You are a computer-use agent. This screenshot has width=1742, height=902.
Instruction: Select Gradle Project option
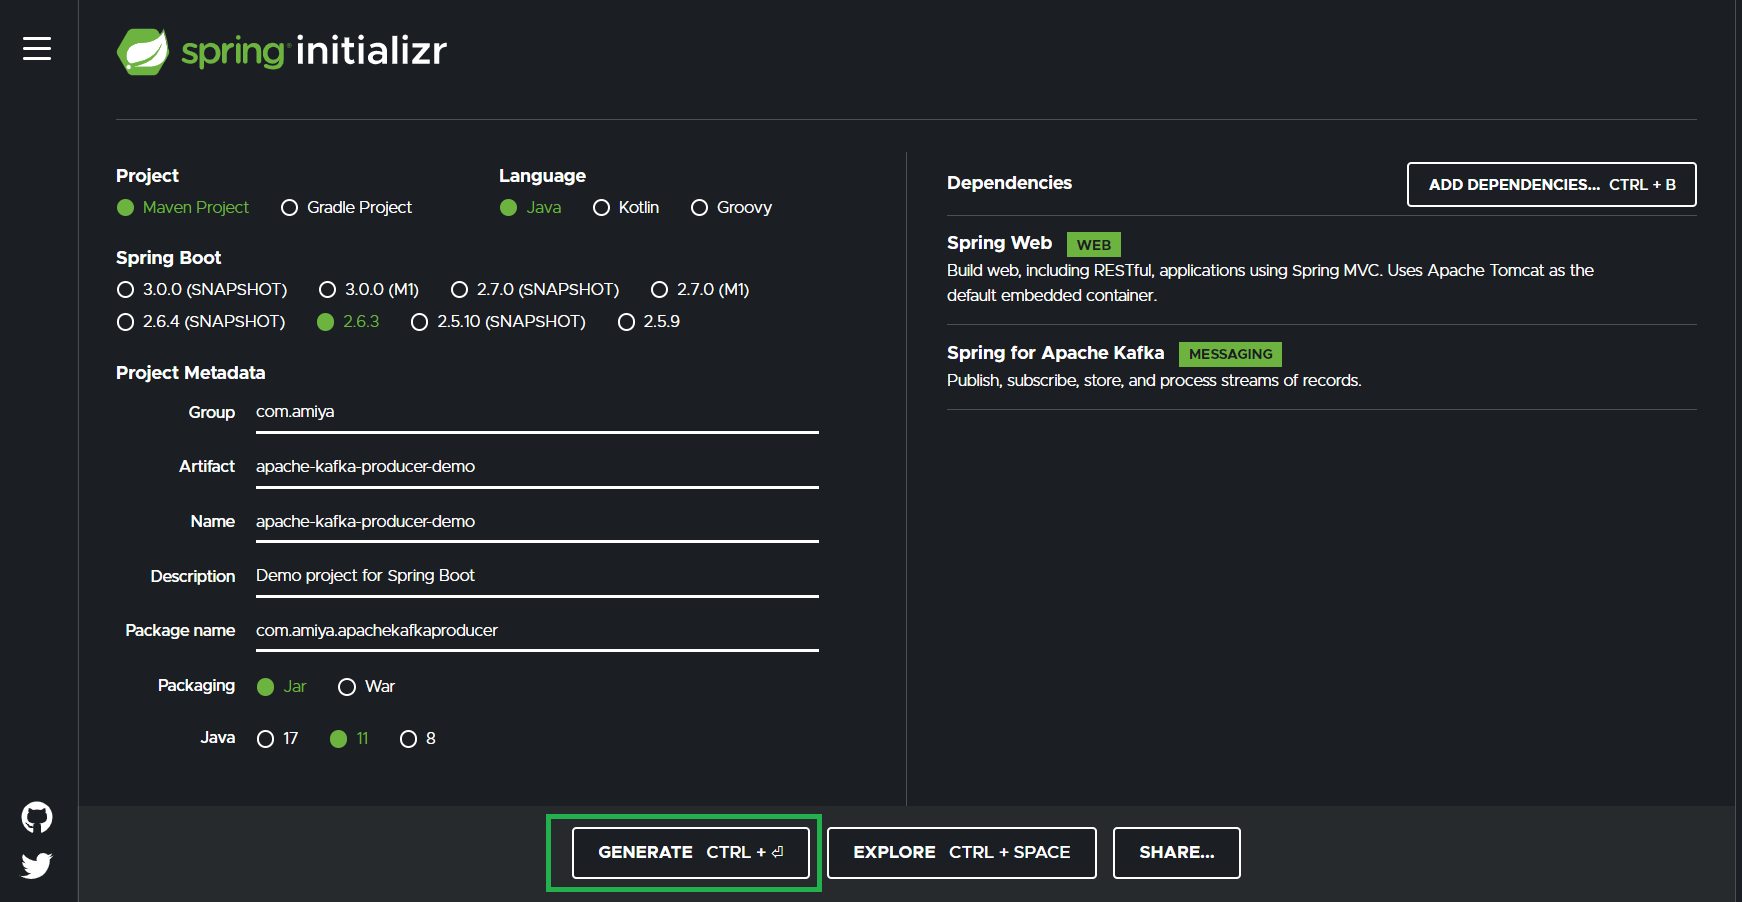point(347,207)
